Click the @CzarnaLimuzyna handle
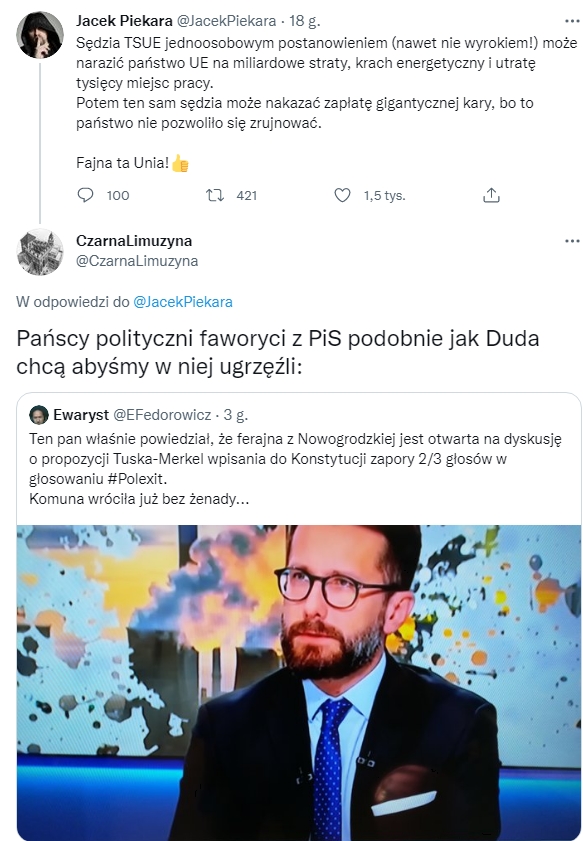 pos(137,261)
